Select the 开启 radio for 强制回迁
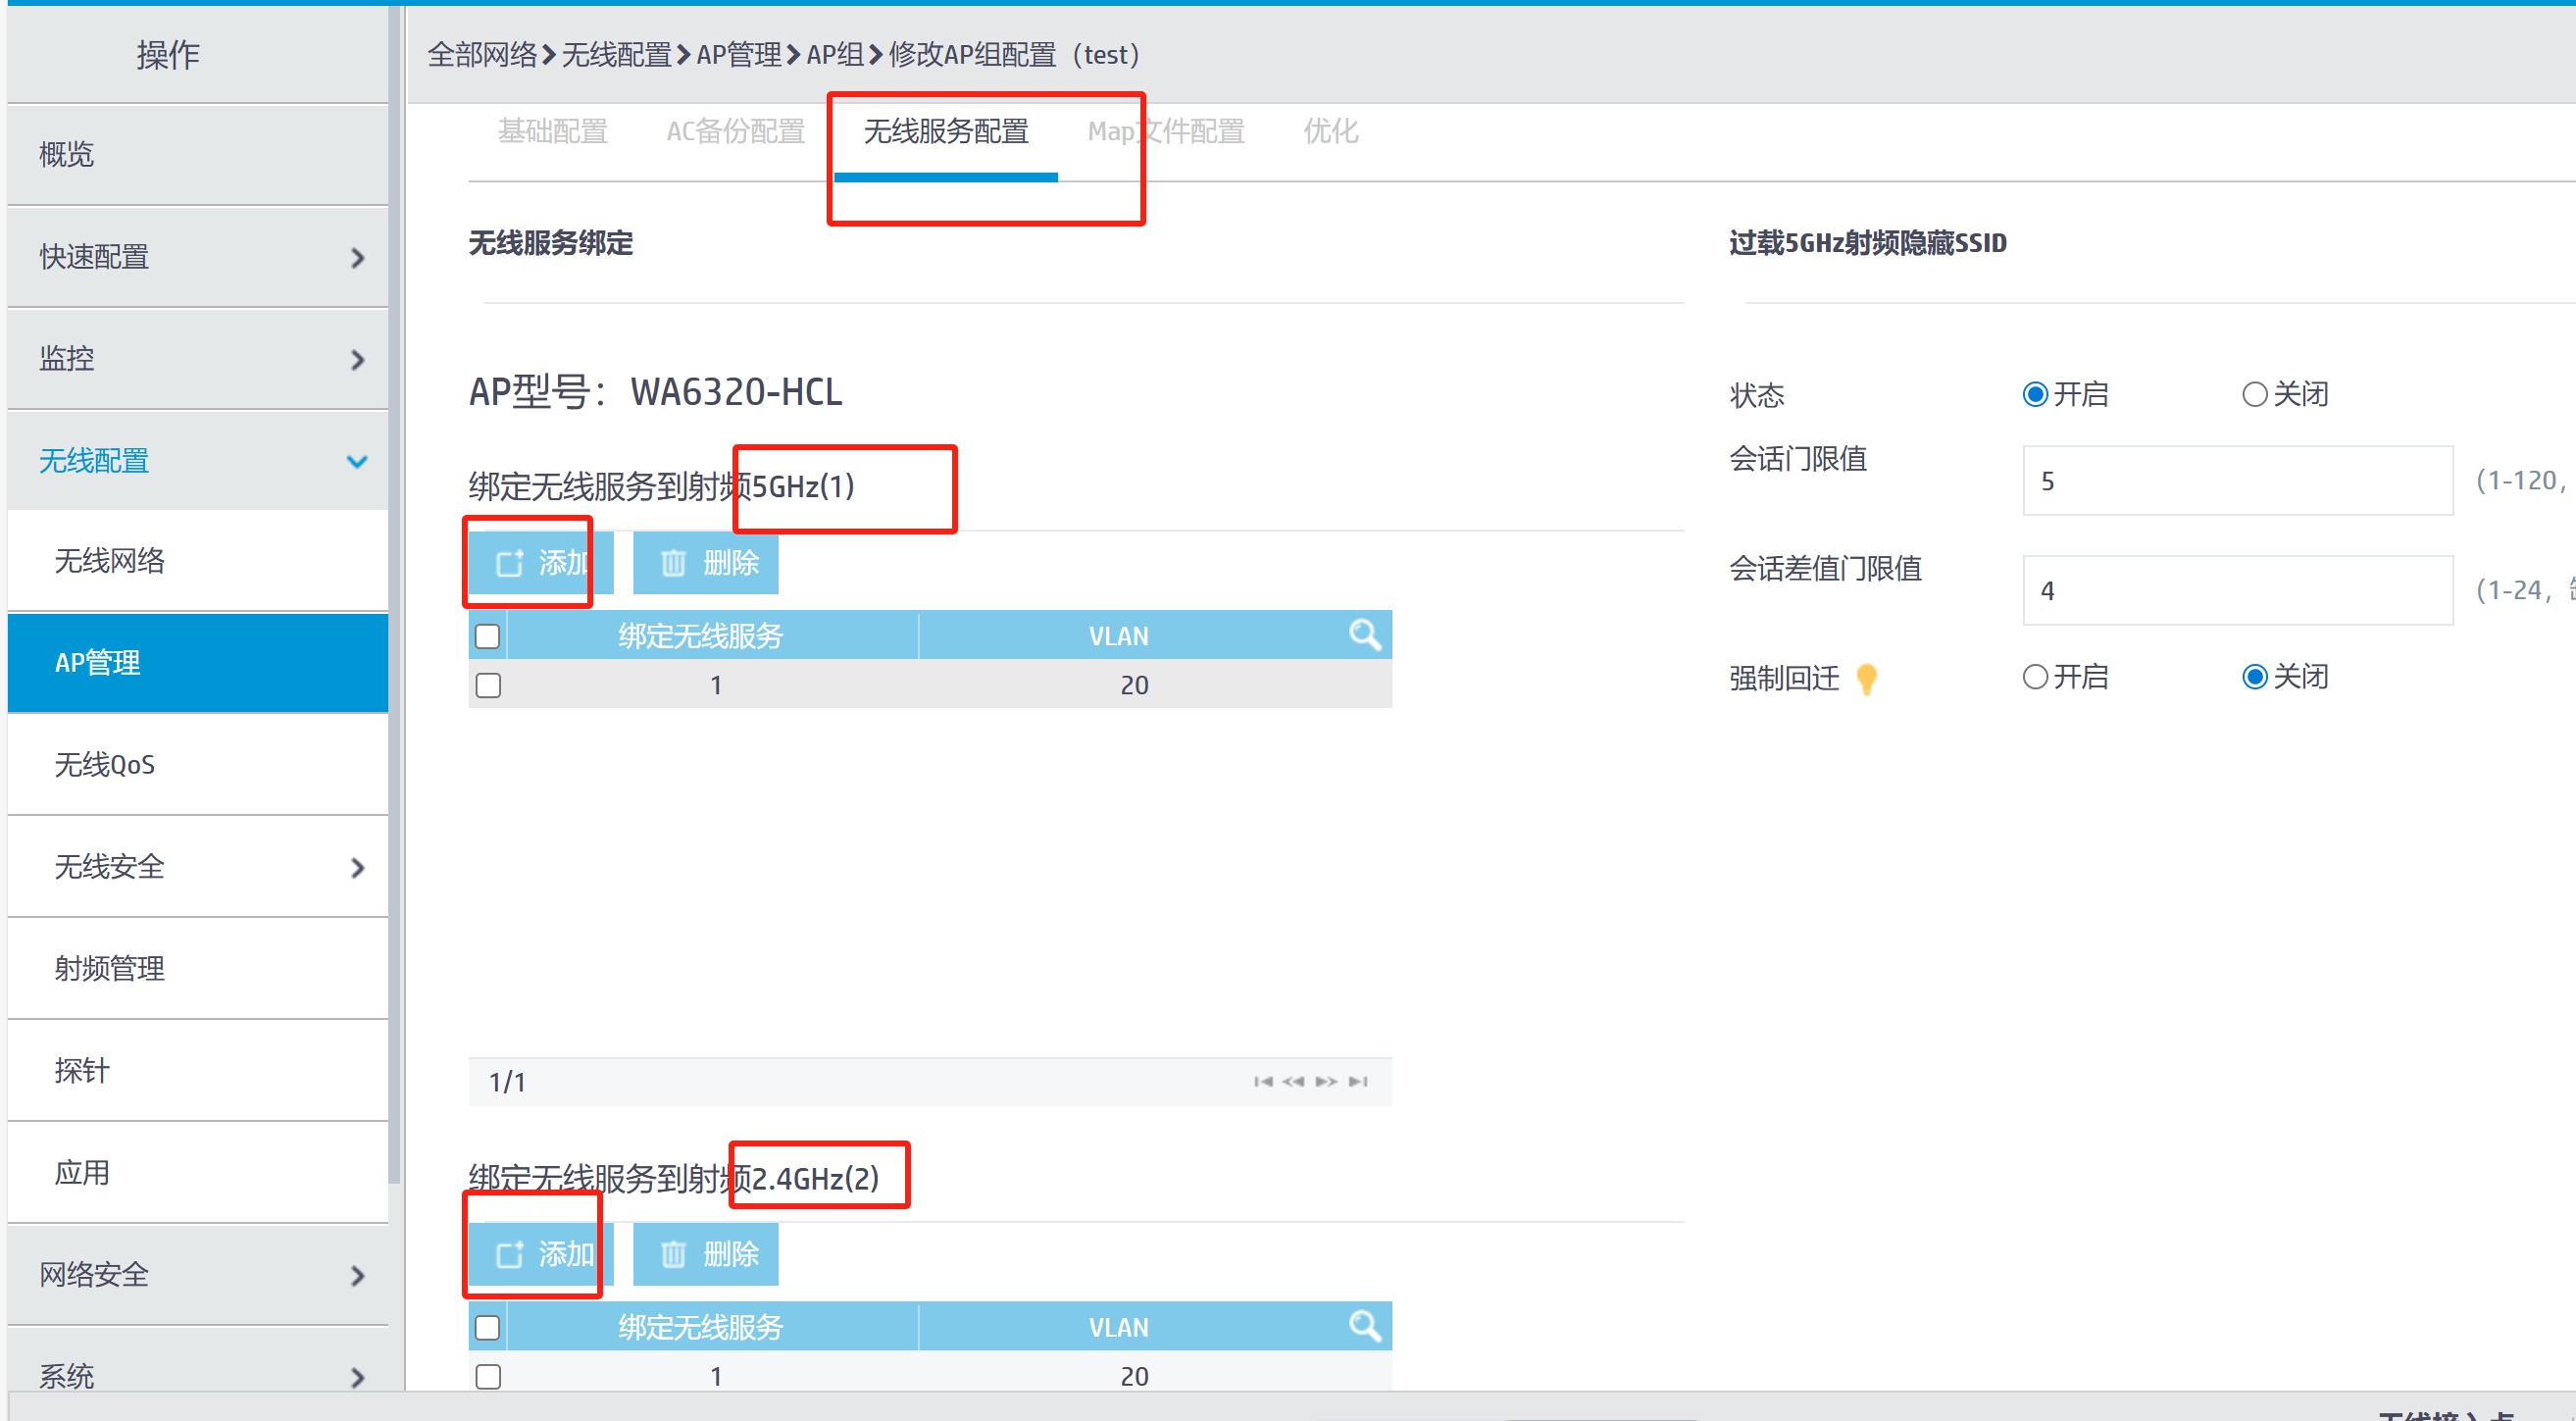This screenshot has width=2576, height=1421. coord(2035,677)
